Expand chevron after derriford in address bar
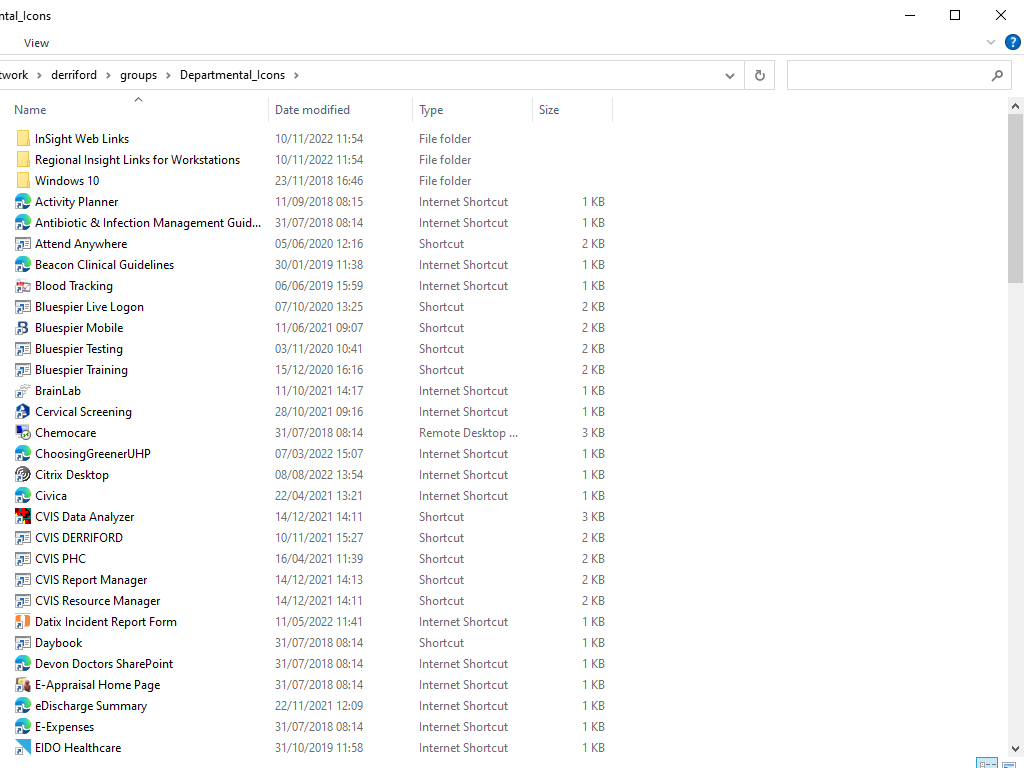The height and width of the screenshot is (768, 1024). pos(108,75)
